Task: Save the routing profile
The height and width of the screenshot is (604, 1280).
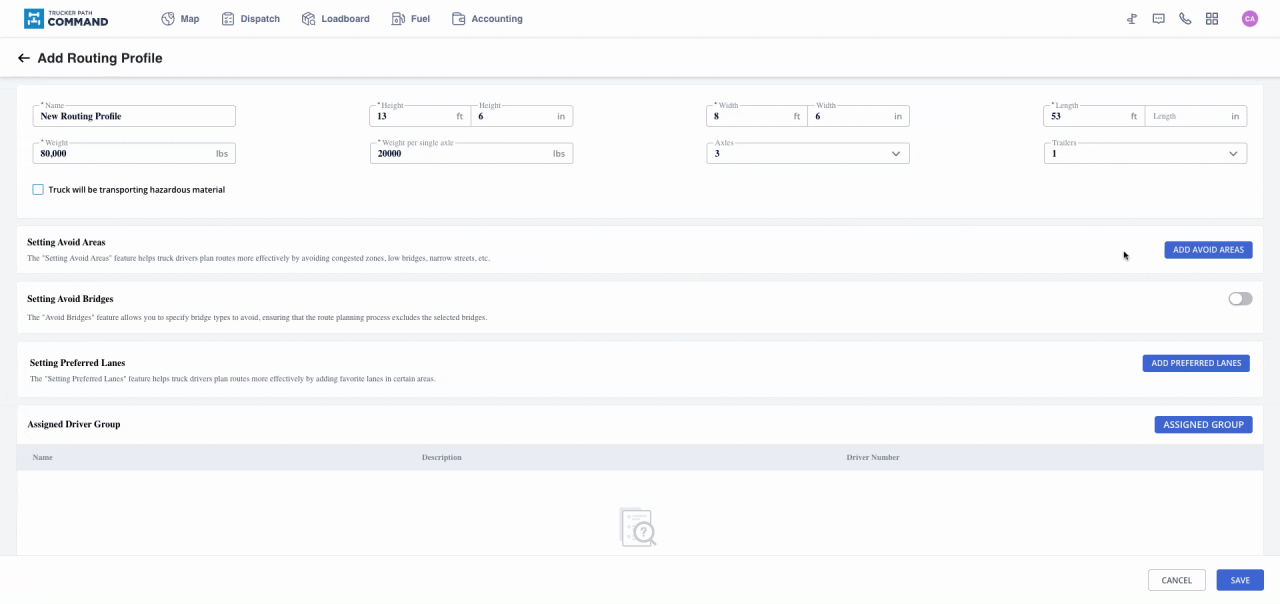Action: coord(1240,580)
